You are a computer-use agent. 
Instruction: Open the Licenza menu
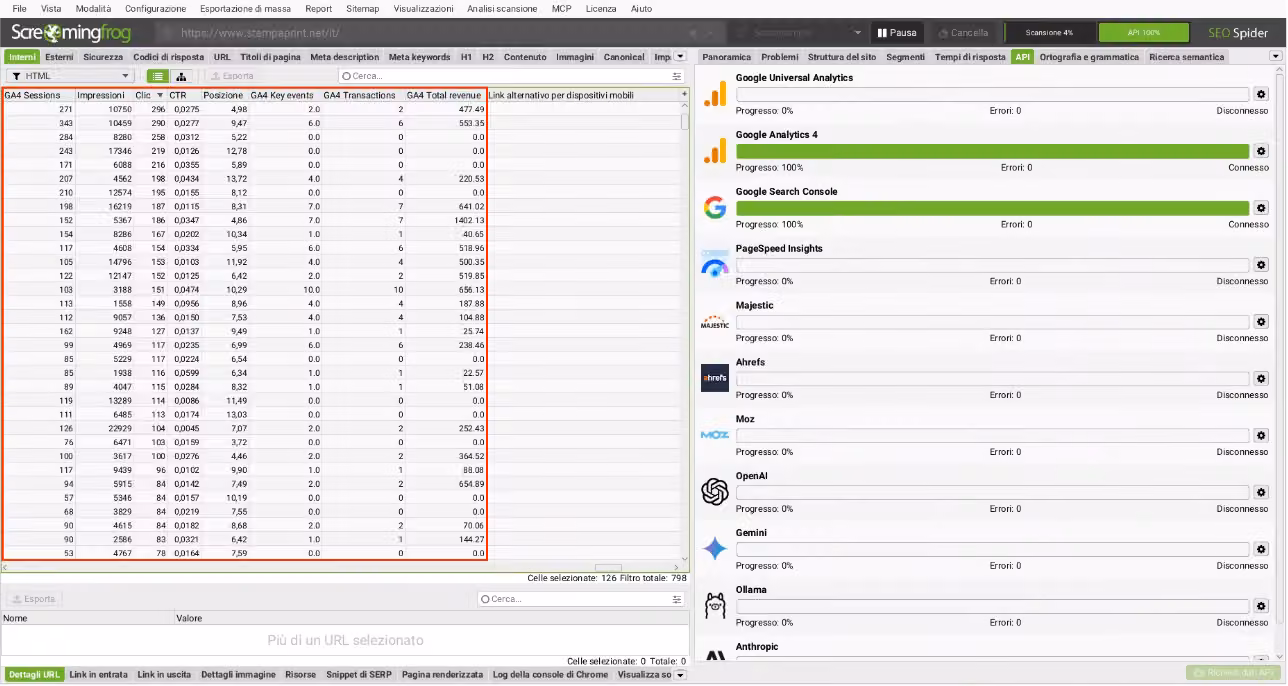pos(601,8)
